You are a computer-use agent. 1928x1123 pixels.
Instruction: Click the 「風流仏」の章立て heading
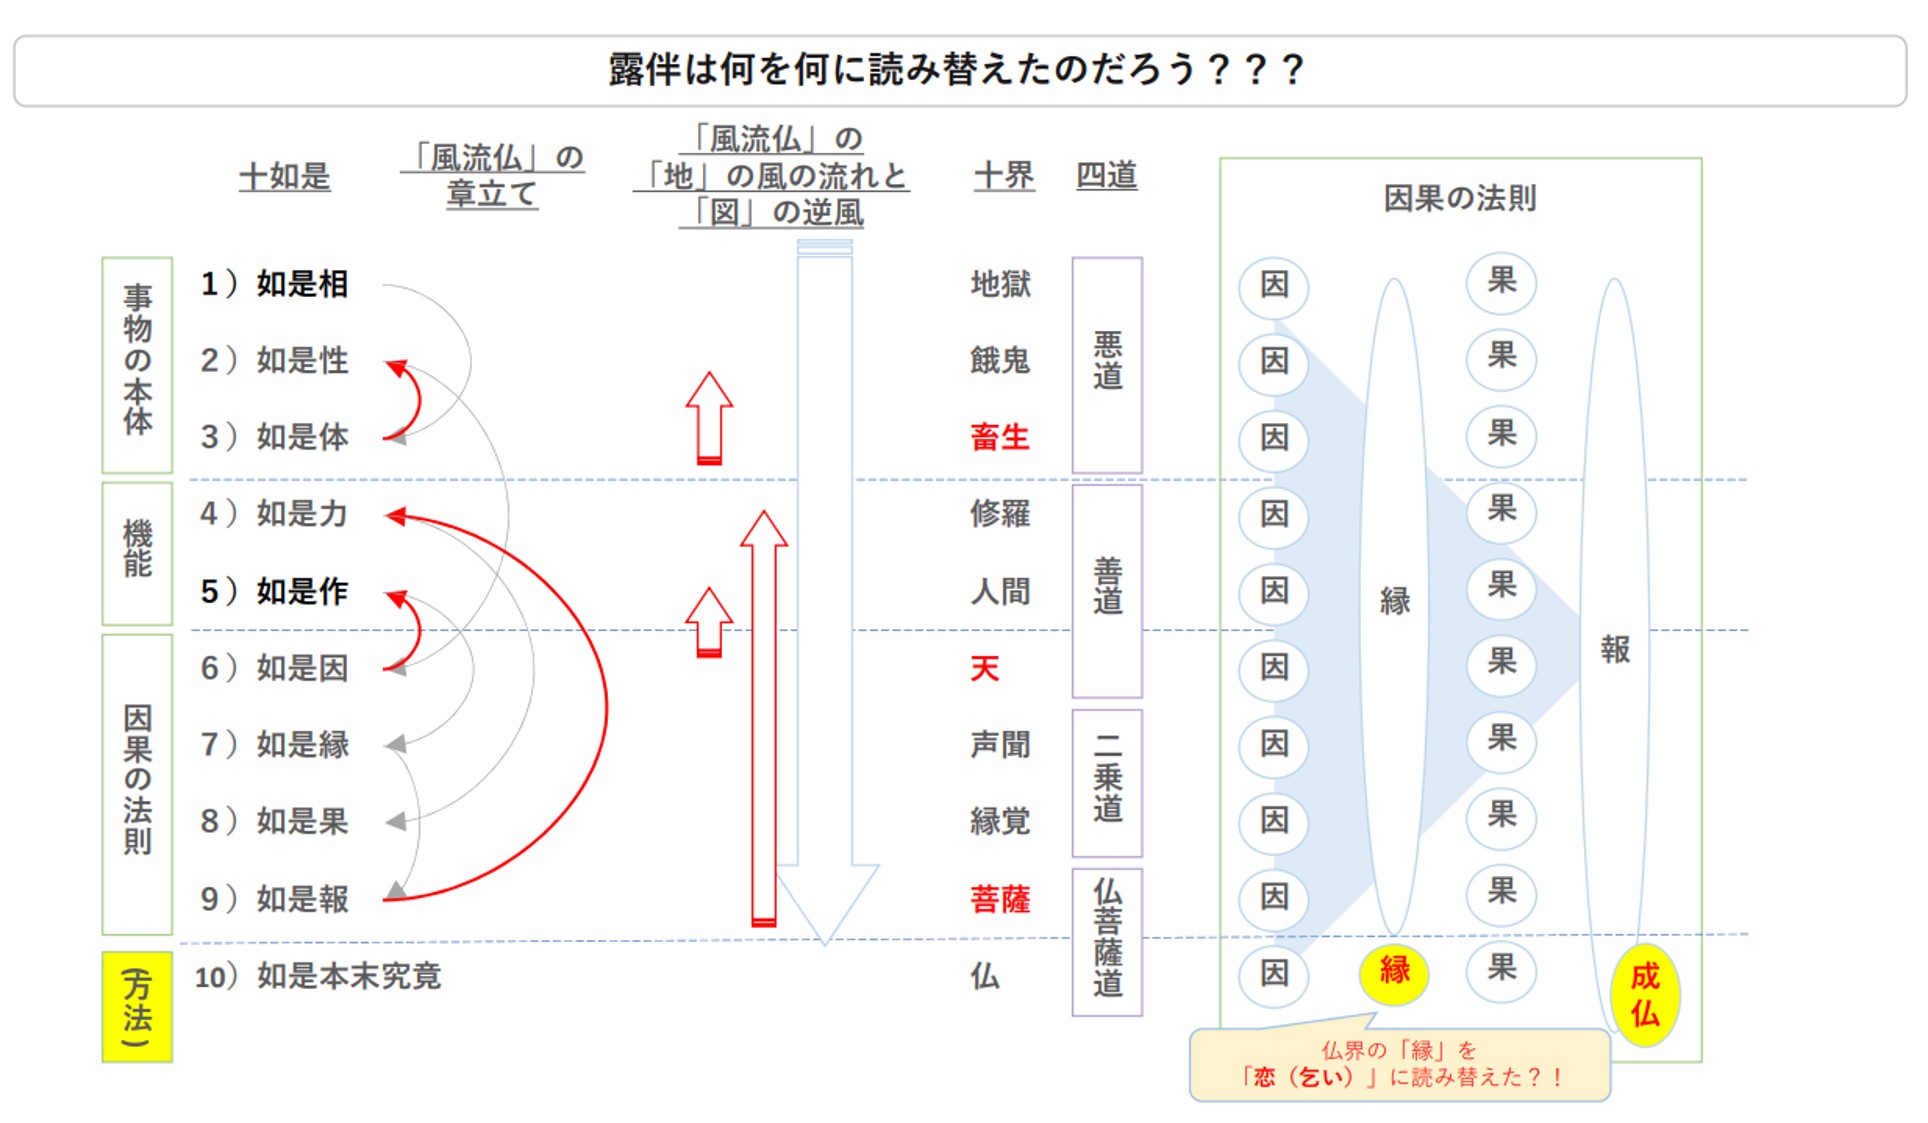tap(492, 176)
